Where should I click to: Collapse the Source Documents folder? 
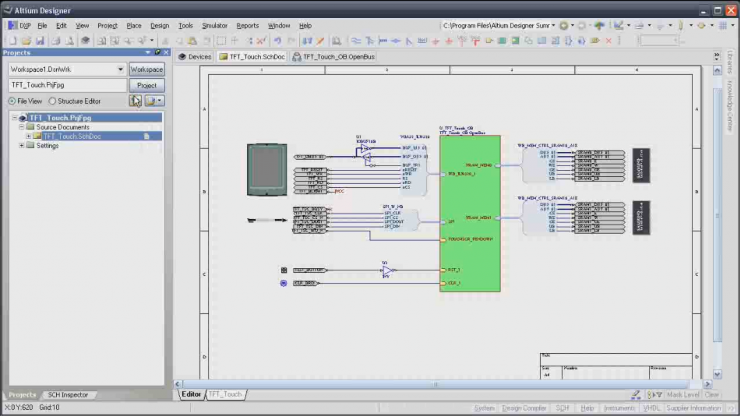(22, 127)
